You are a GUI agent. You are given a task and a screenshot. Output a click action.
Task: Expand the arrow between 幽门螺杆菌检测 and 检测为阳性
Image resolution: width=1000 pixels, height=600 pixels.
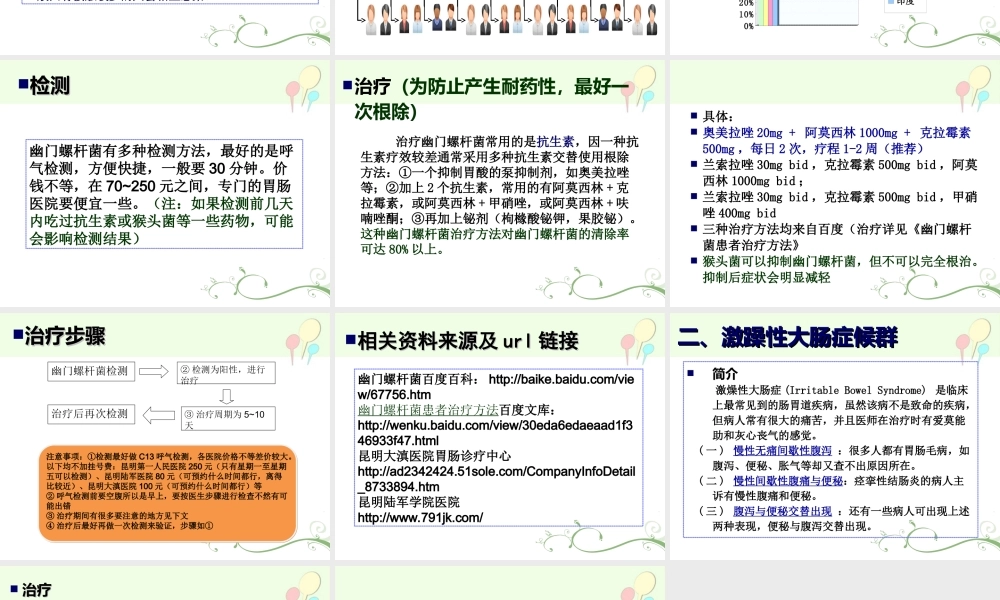[x=156, y=372]
